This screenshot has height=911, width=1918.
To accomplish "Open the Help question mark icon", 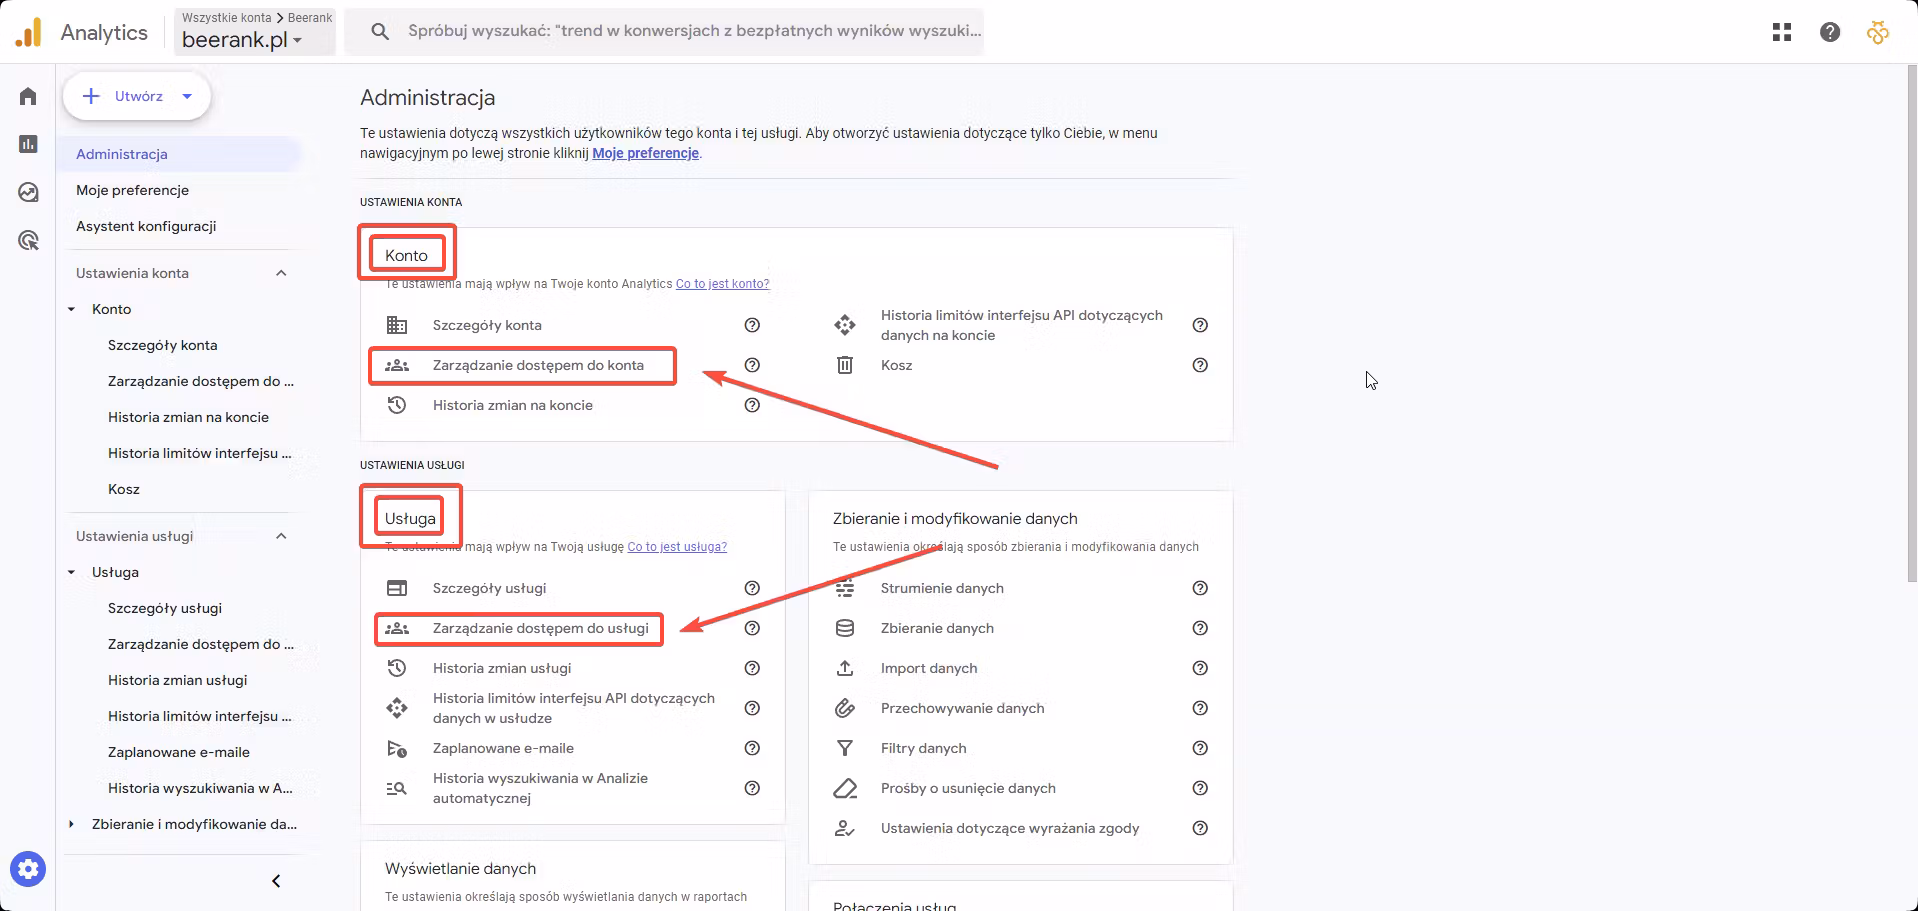I will click(x=1830, y=31).
